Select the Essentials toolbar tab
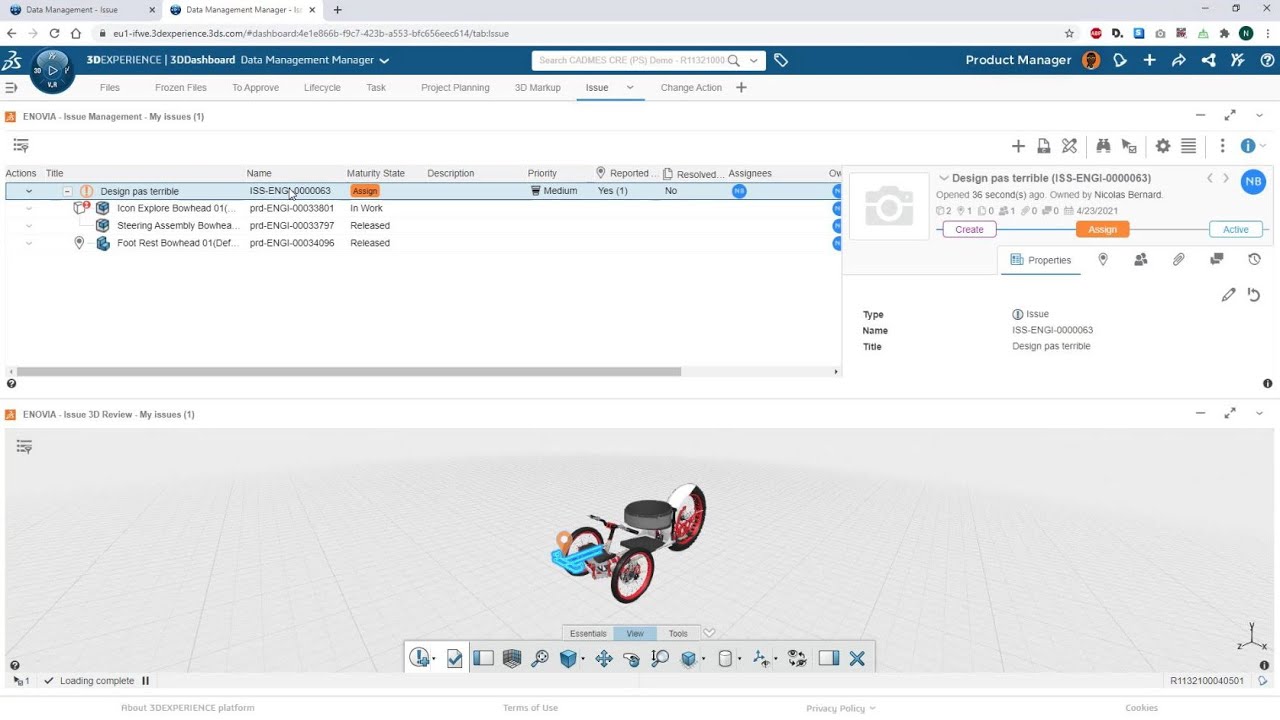1280x720 pixels. point(588,633)
